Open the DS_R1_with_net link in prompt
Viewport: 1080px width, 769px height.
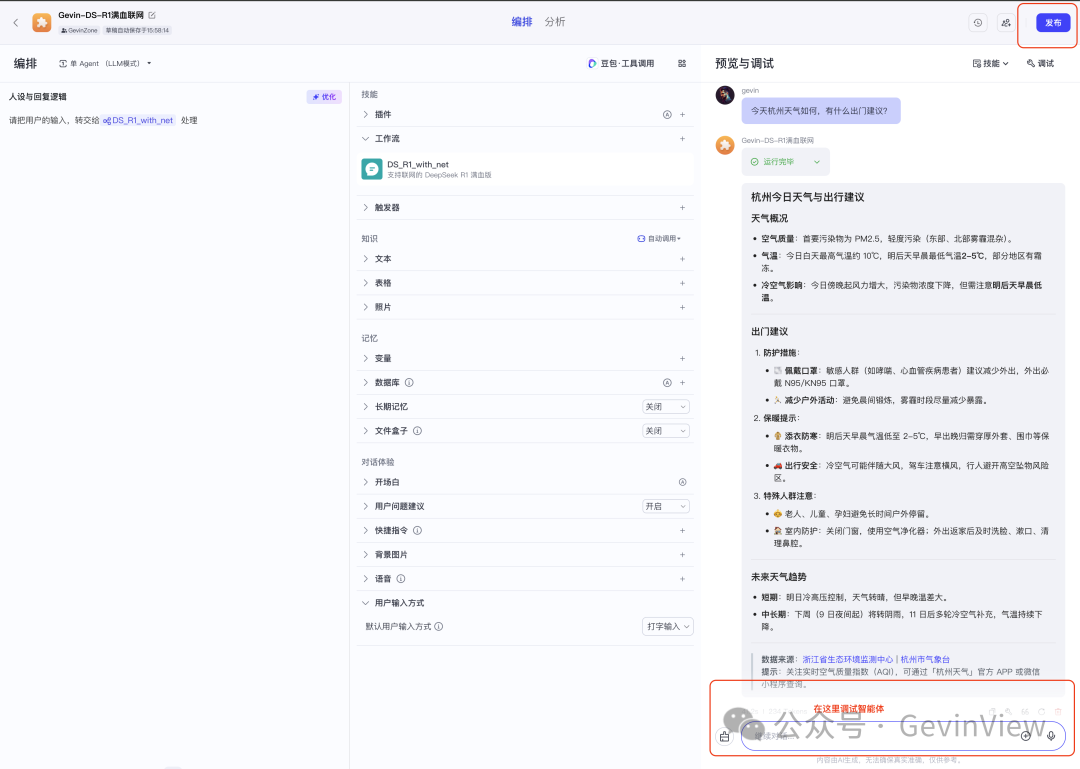138,121
